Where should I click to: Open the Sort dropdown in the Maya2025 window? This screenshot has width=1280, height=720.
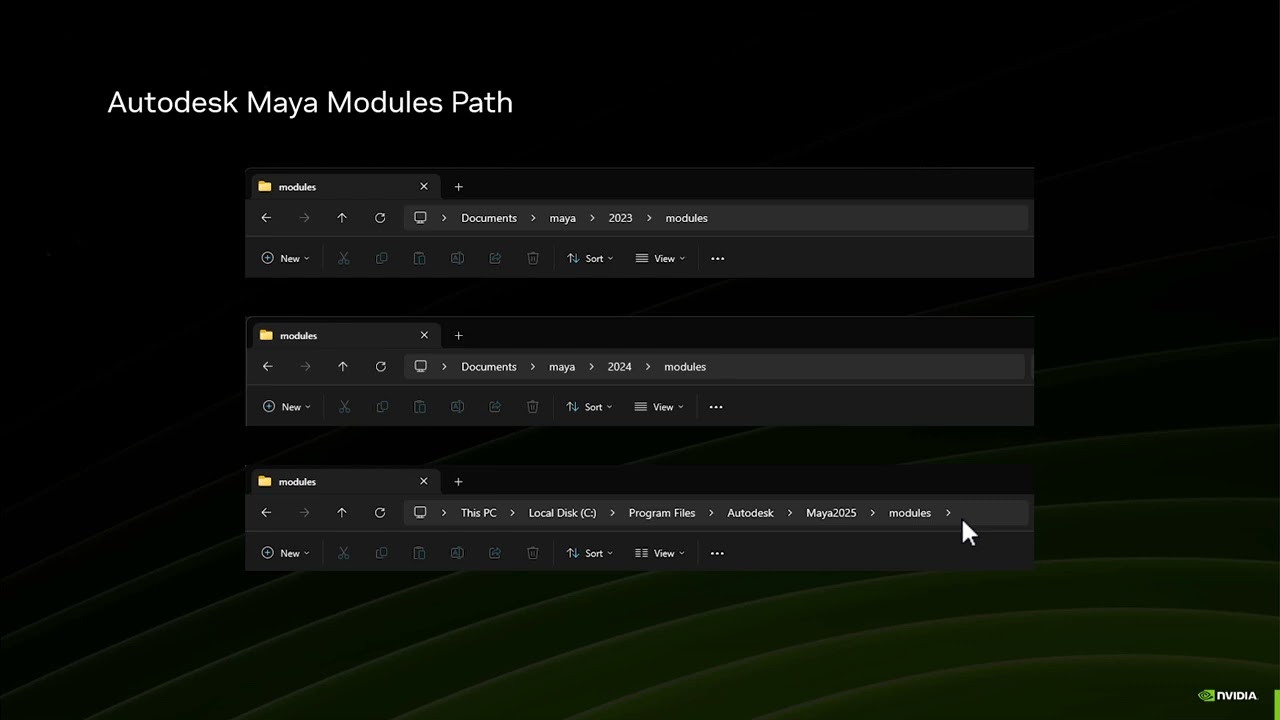click(x=590, y=553)
